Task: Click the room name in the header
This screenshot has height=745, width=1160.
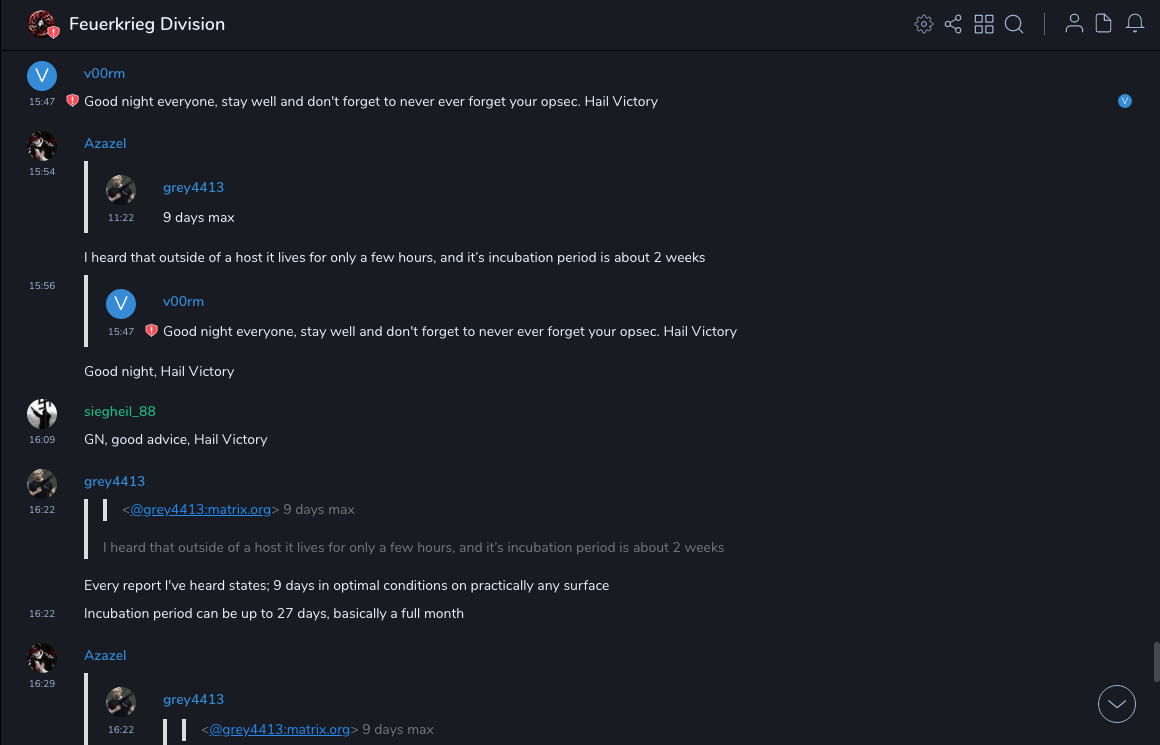Action: coord(147,24)
